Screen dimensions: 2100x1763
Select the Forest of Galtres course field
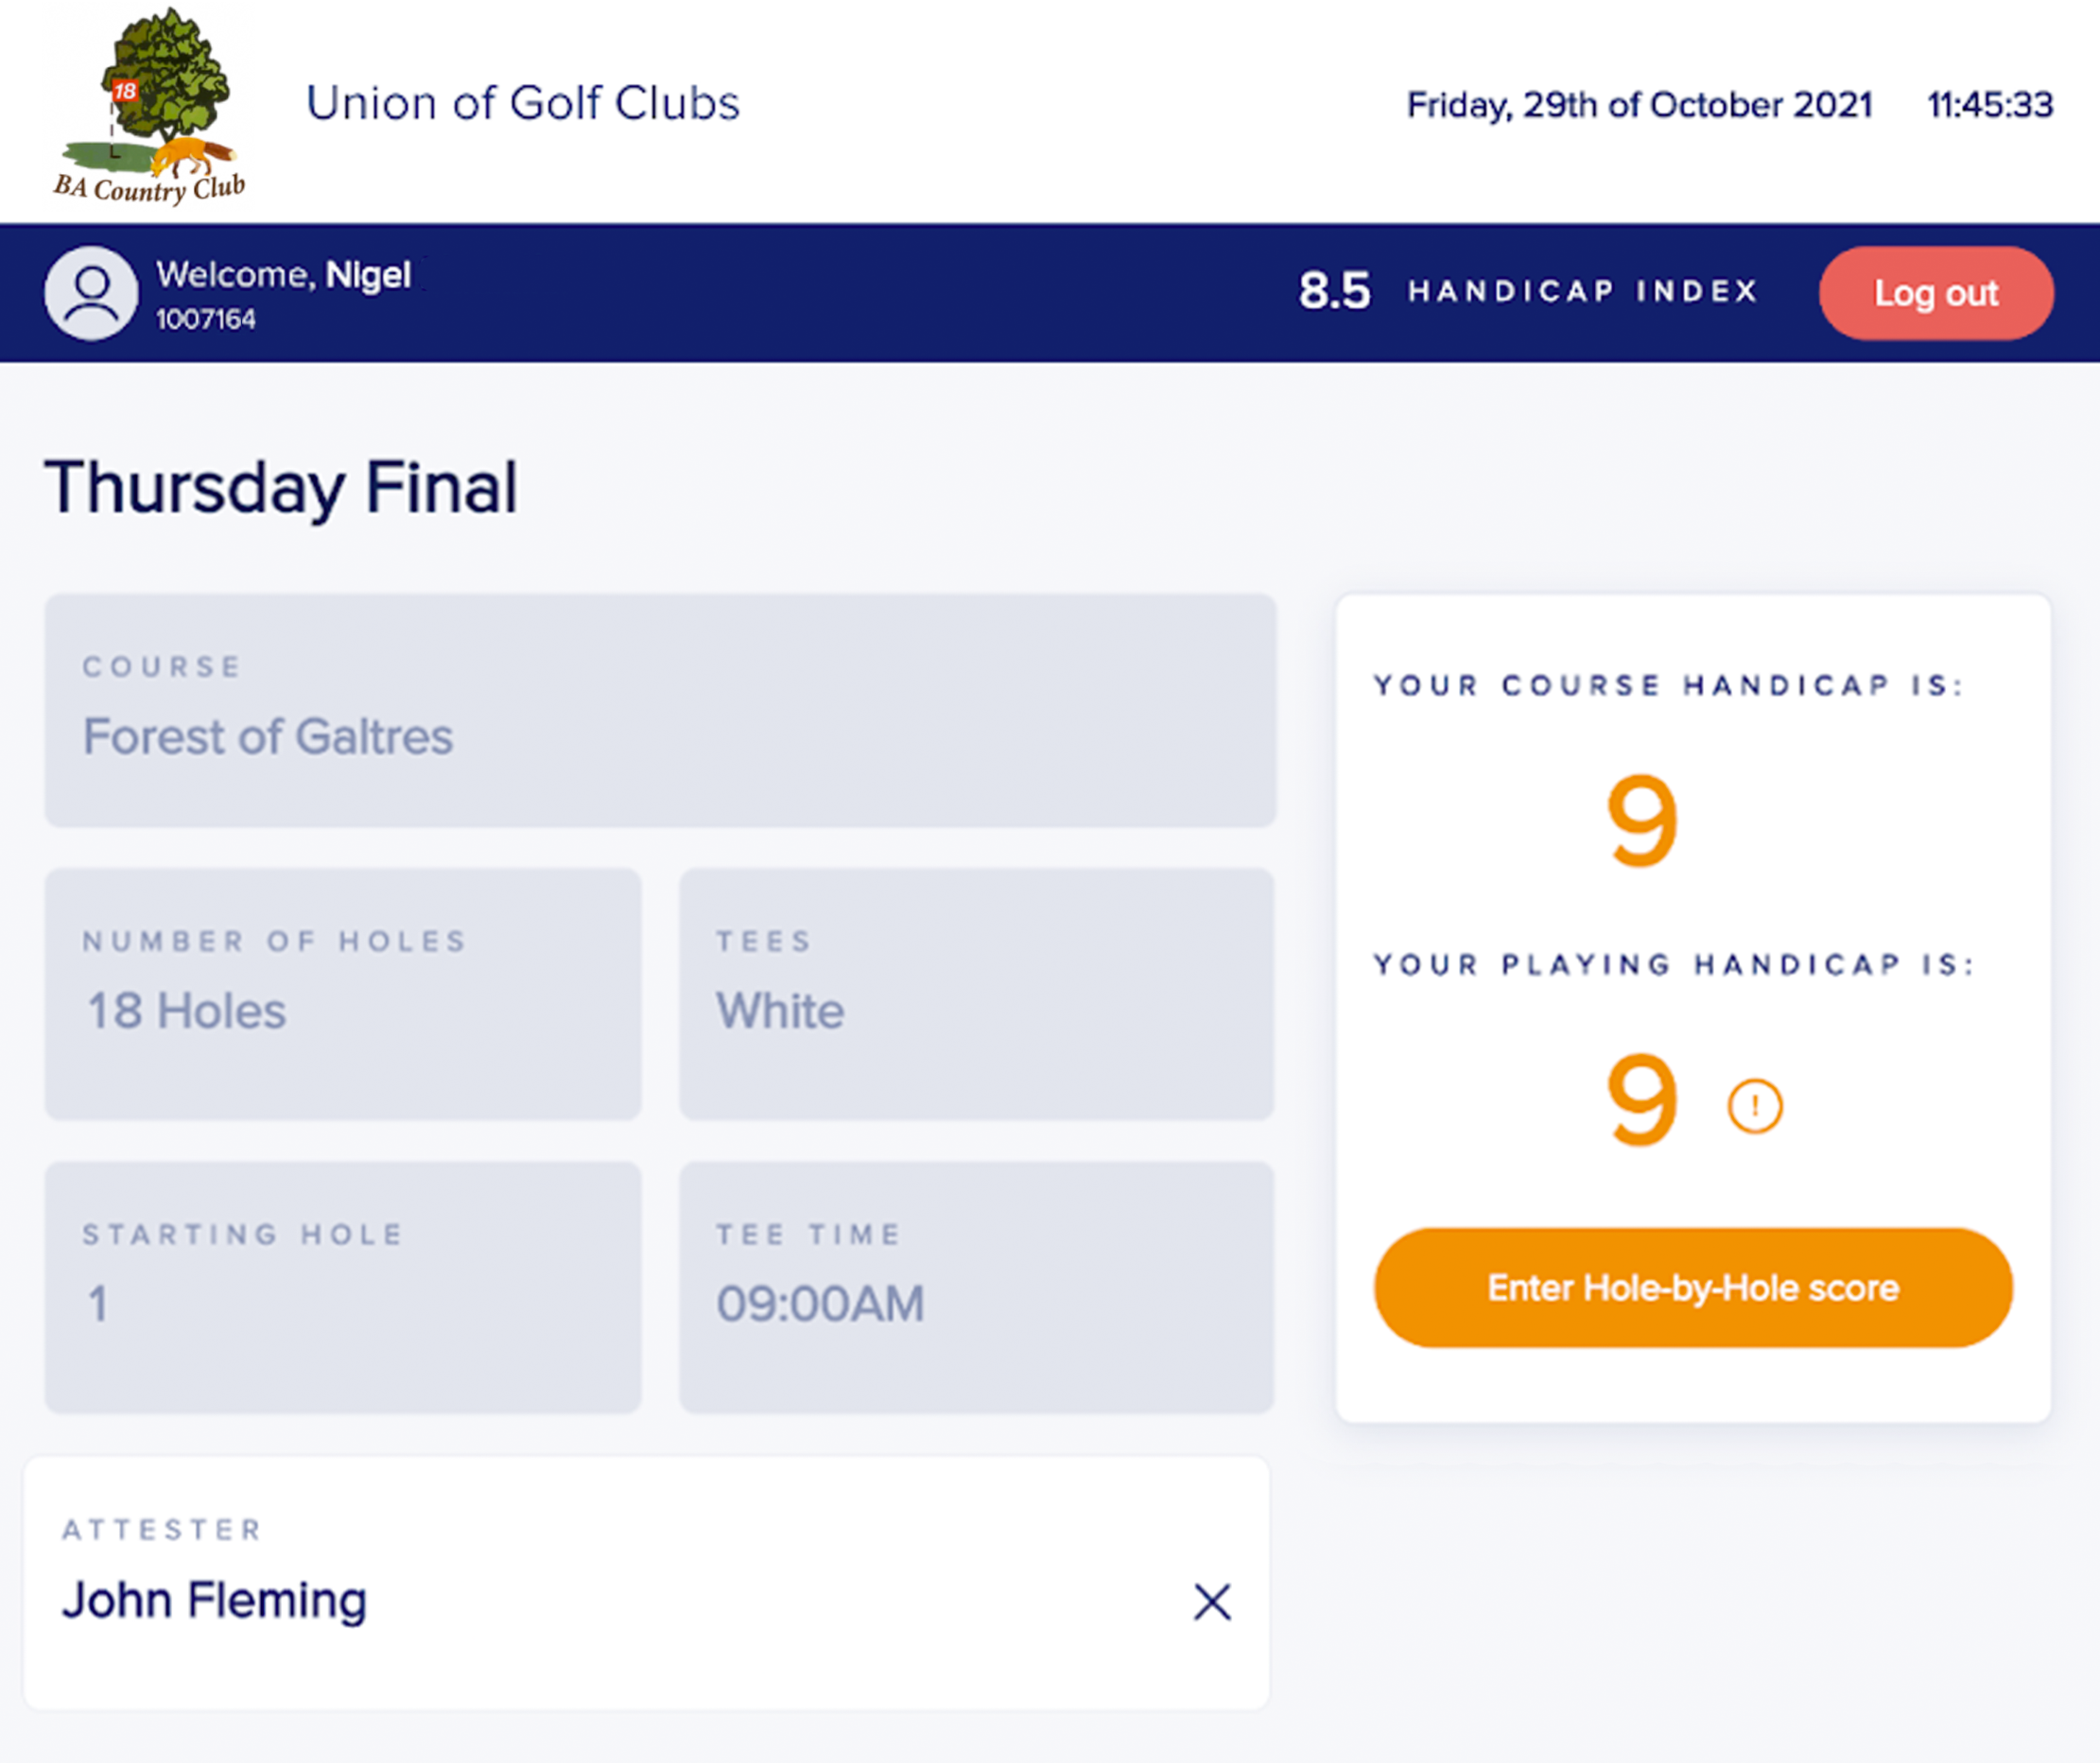click(x=660, y=710)
